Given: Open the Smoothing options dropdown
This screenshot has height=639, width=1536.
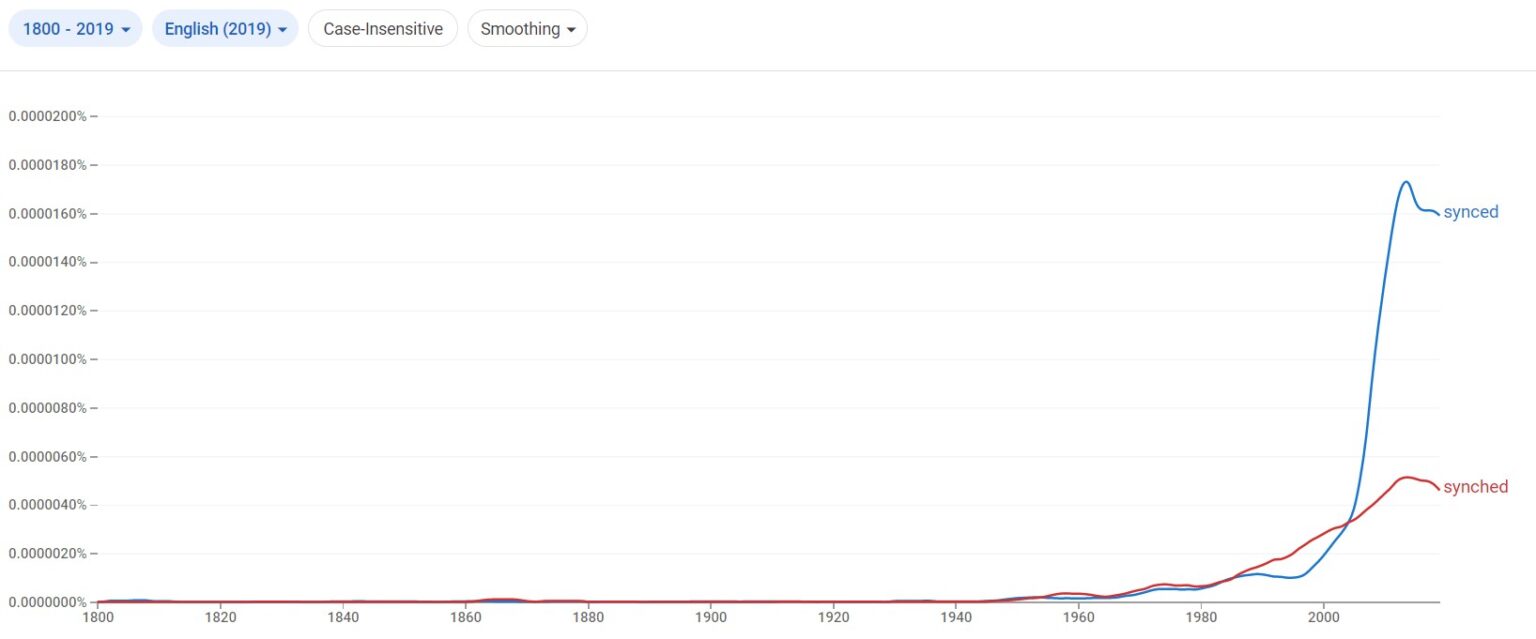Looking at the screenshot, I should point(527,28).
